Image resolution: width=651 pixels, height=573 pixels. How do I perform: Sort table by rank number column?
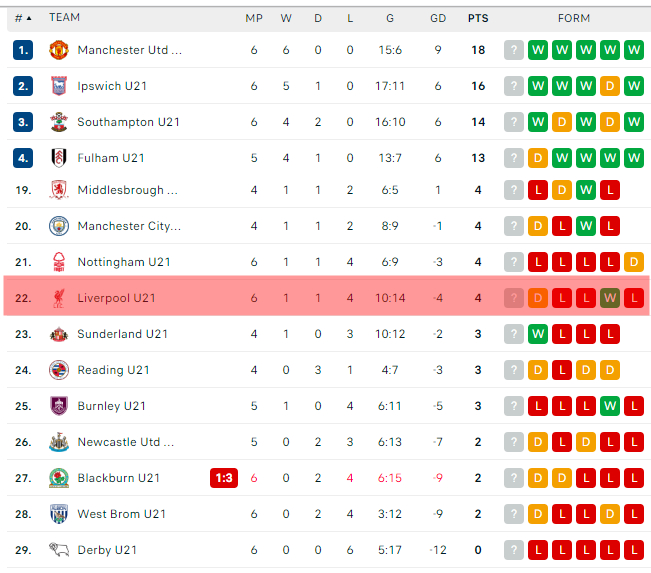tap(23, 18)
